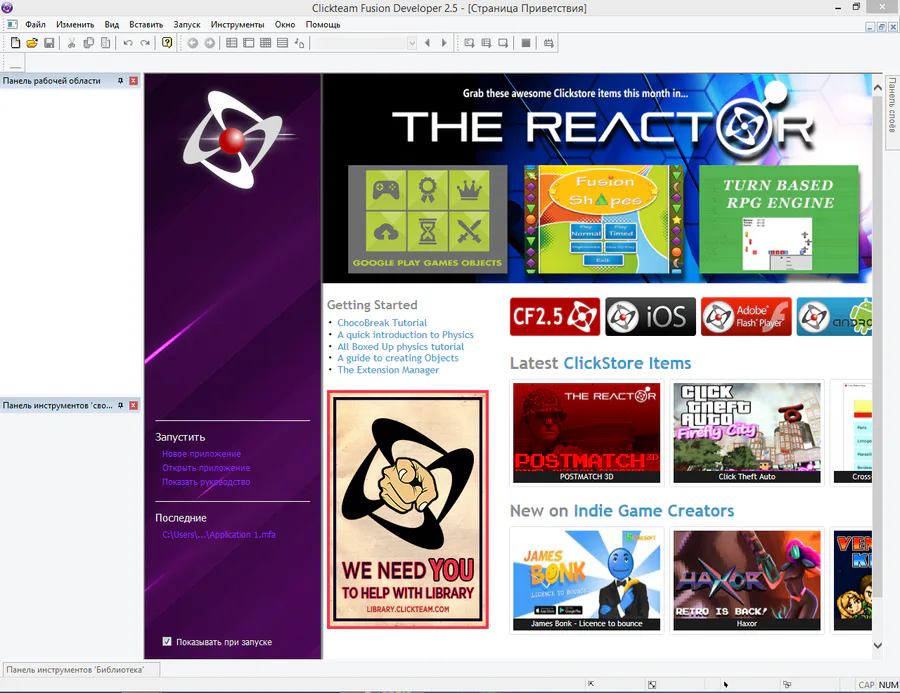The height and width of the screenshot is (693, 900).
Task: Open the Frame editor icon
Action: pyautogui.click(x=249, y=43)
